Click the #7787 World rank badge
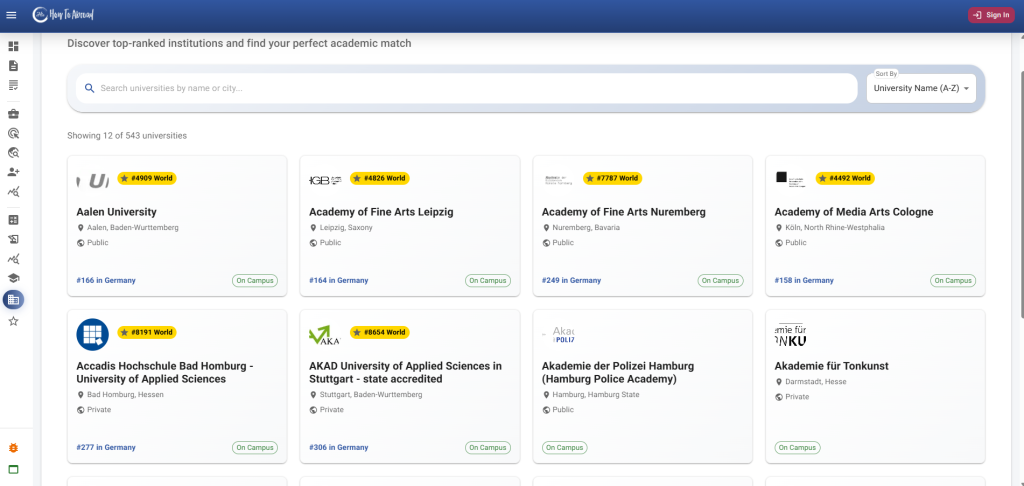The height and width of the screenshot is (486, 1024). [613, 178]
